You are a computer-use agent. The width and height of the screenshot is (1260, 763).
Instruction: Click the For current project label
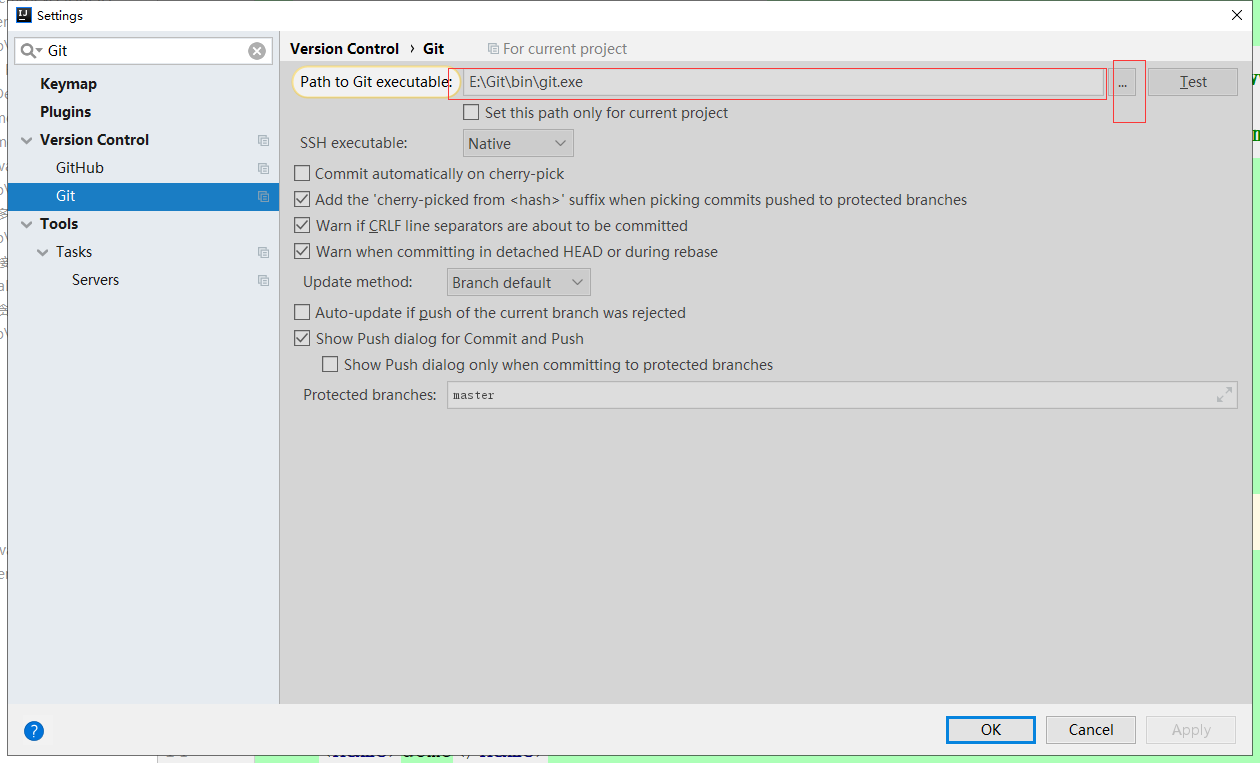pos(565,49)
